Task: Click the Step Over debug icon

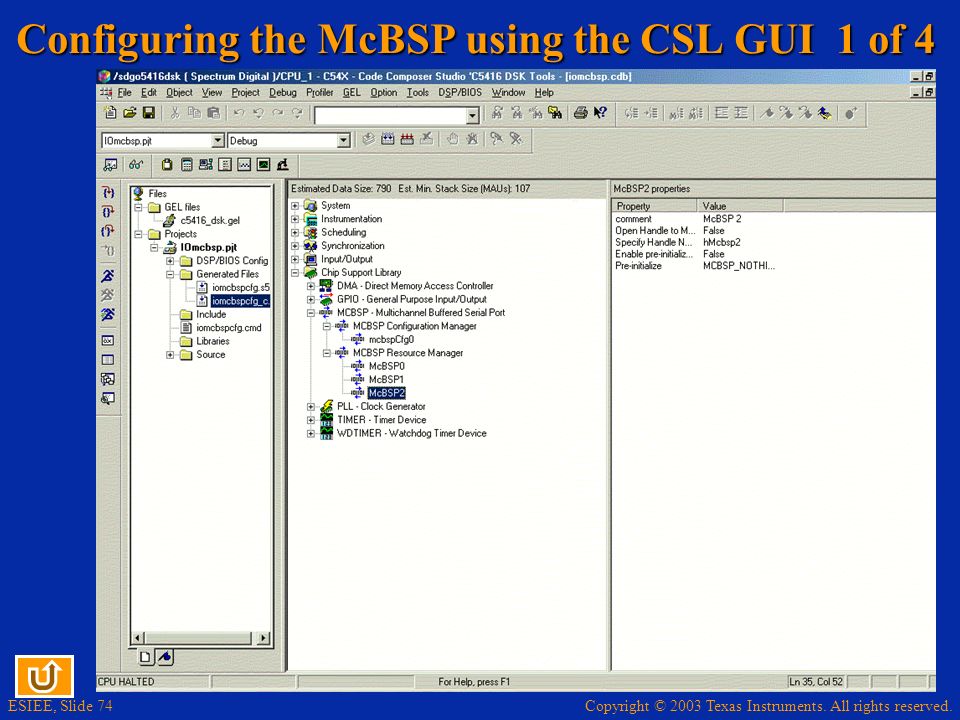Action: [x=108, y=212]
